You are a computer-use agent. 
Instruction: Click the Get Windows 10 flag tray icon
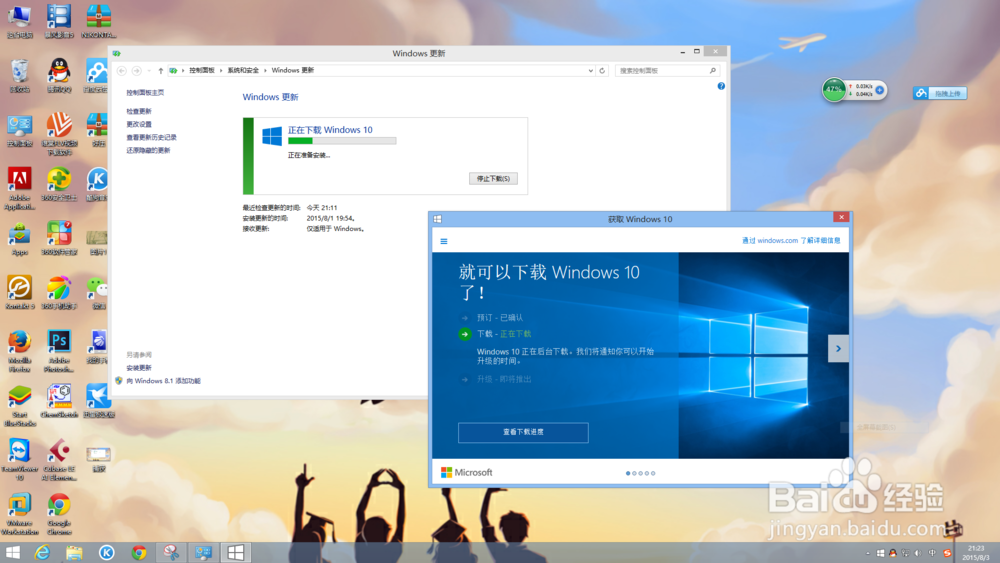click(881, 553)
